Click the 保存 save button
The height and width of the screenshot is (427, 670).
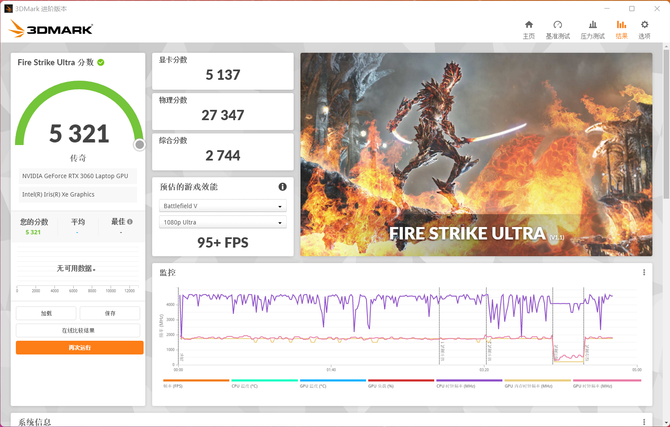[110, 313]
